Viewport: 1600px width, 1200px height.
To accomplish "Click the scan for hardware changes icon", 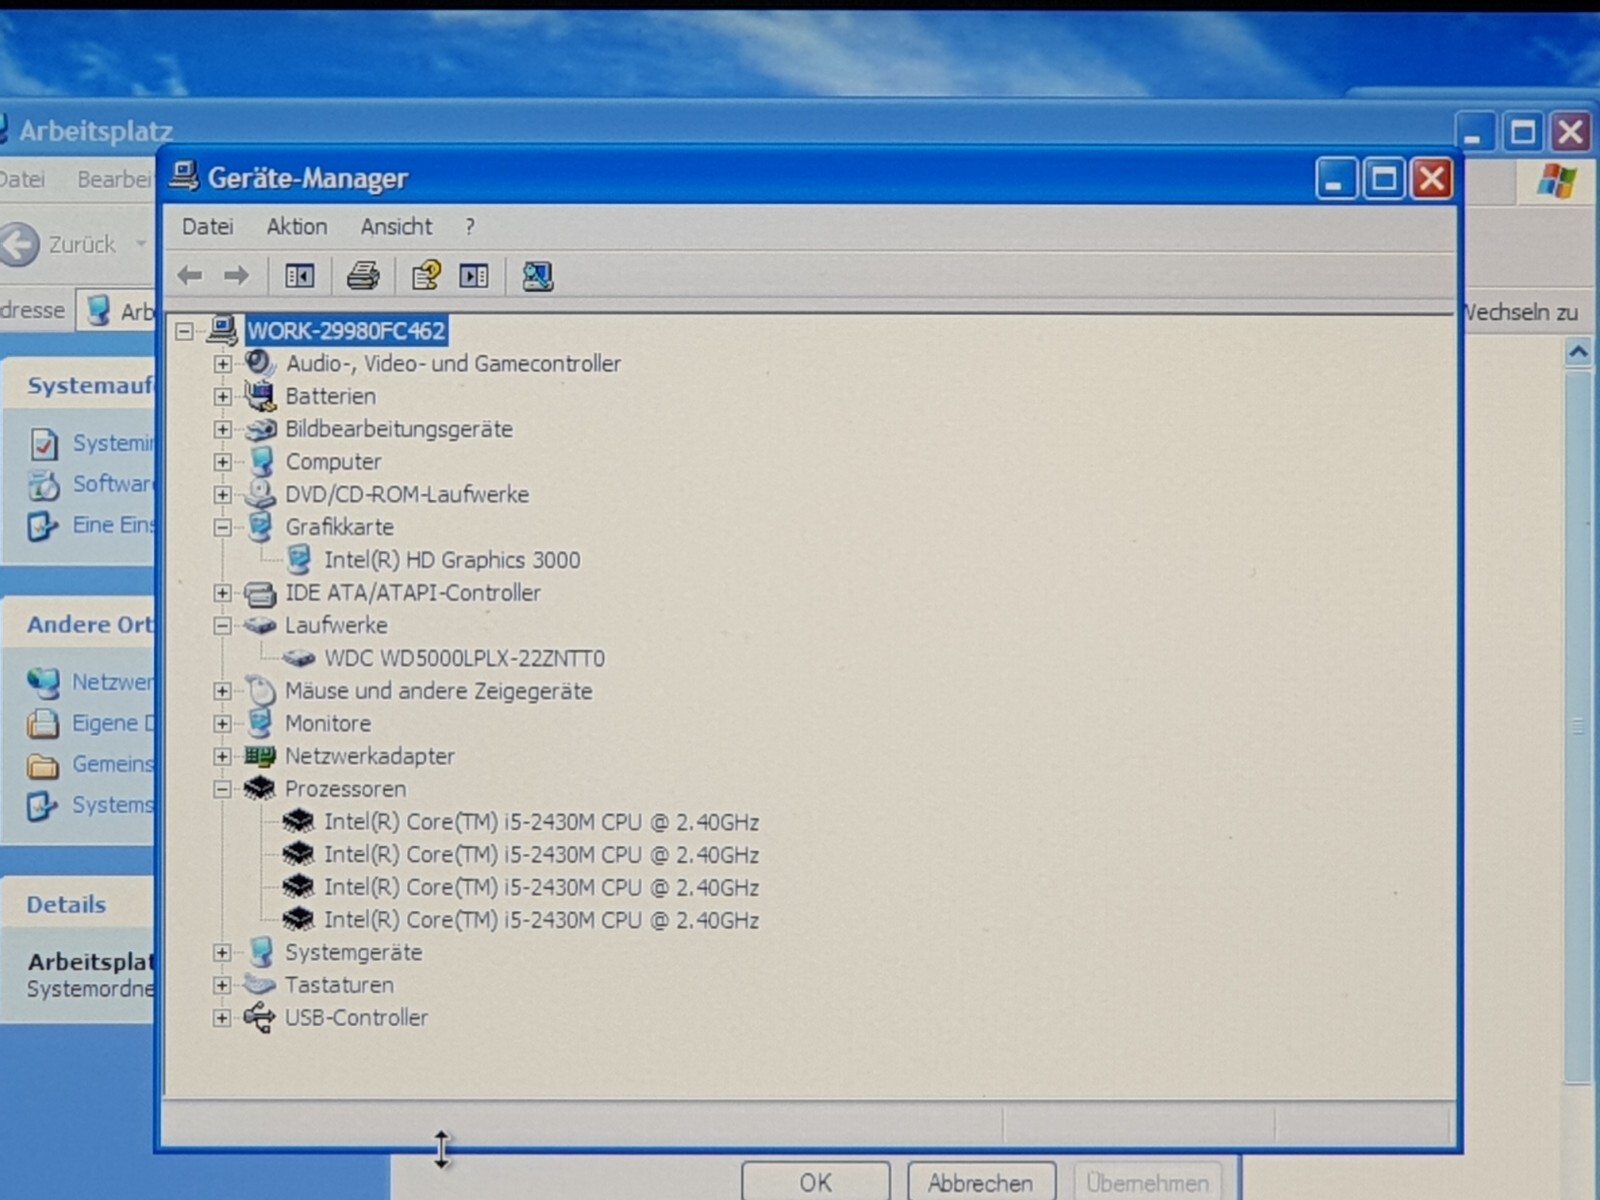I will click(537, 275).
